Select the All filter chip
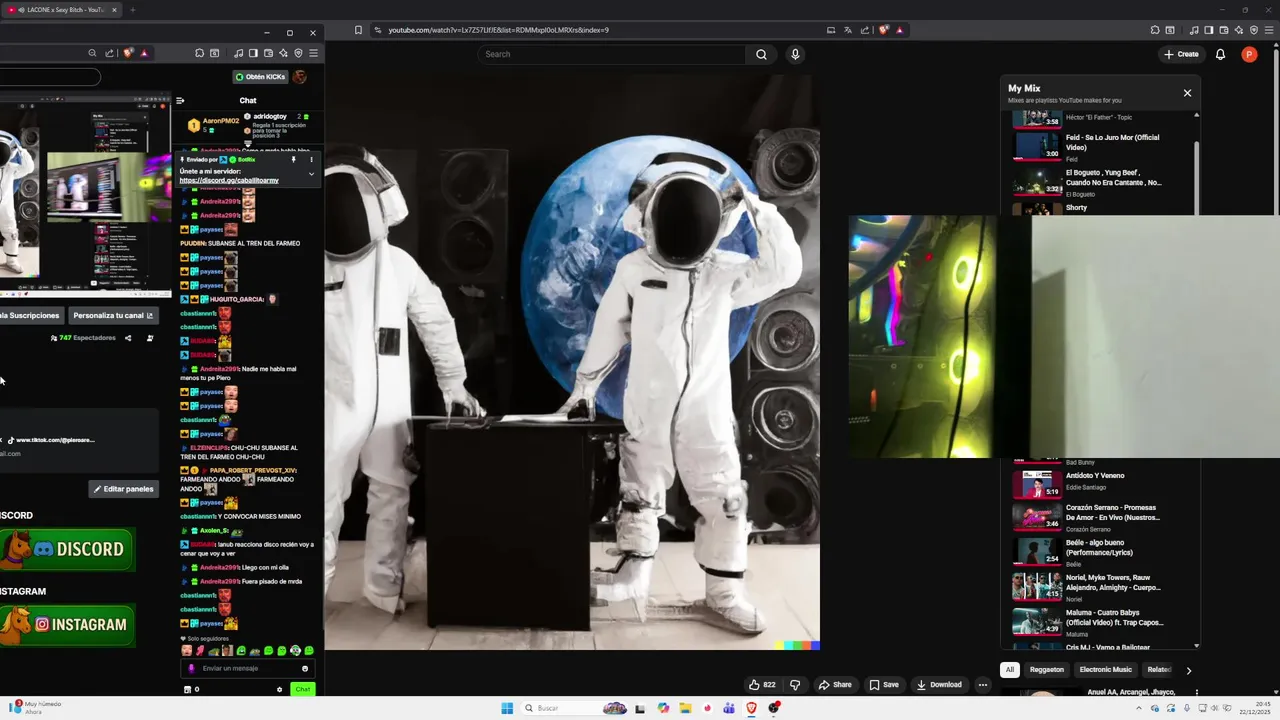1280x720 pixels. [x=1010, y=670]
